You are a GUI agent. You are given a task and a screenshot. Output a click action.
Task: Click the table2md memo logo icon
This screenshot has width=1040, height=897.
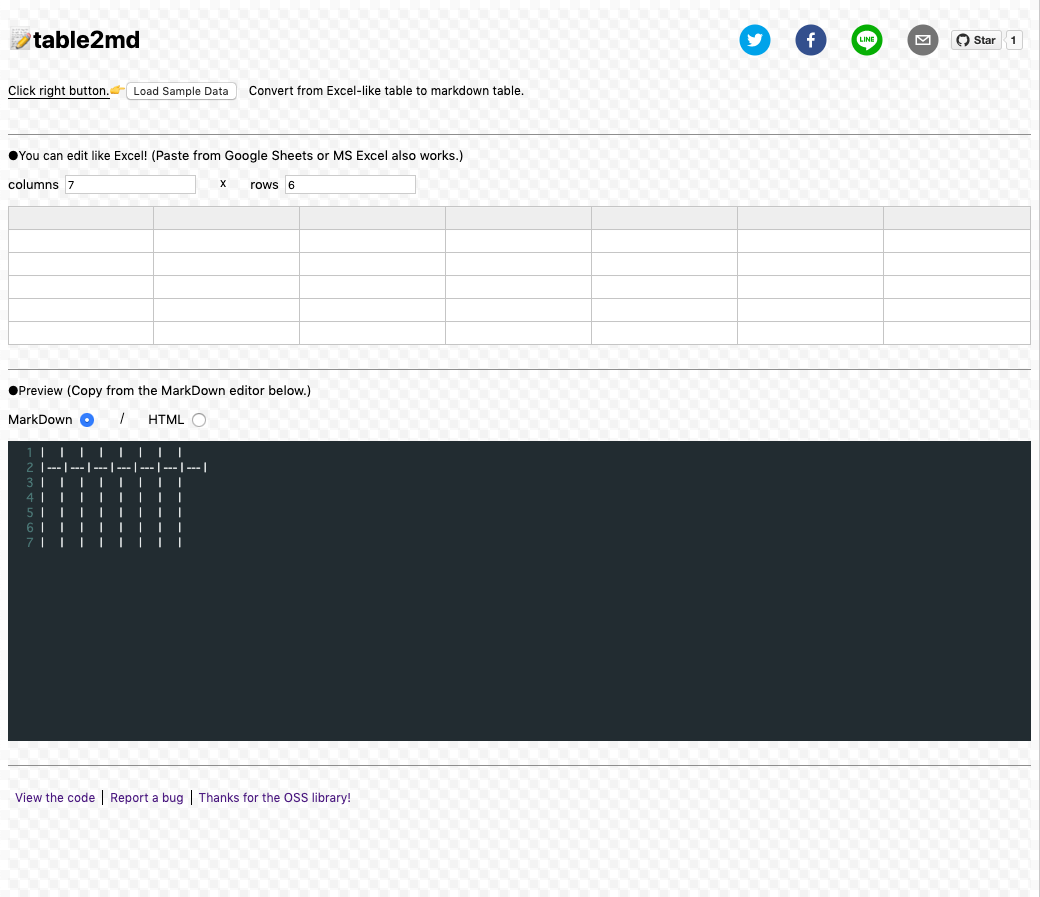[x=20, y=39]
